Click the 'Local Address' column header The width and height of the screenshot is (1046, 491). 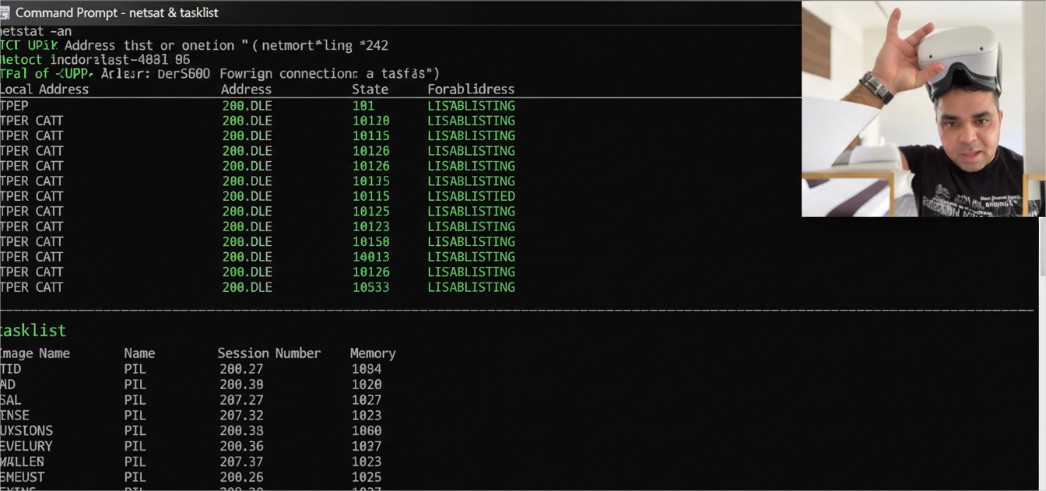point(45,89)
